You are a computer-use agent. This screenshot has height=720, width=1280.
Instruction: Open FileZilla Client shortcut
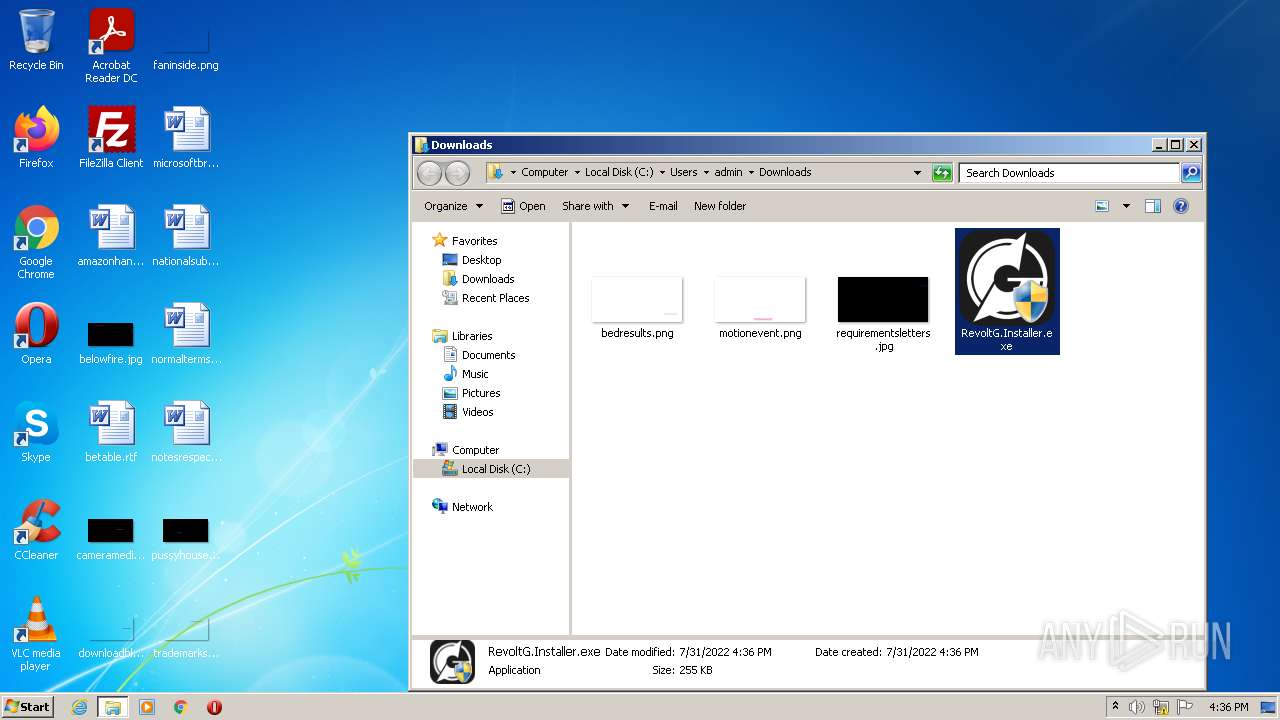tap(111, 138)
